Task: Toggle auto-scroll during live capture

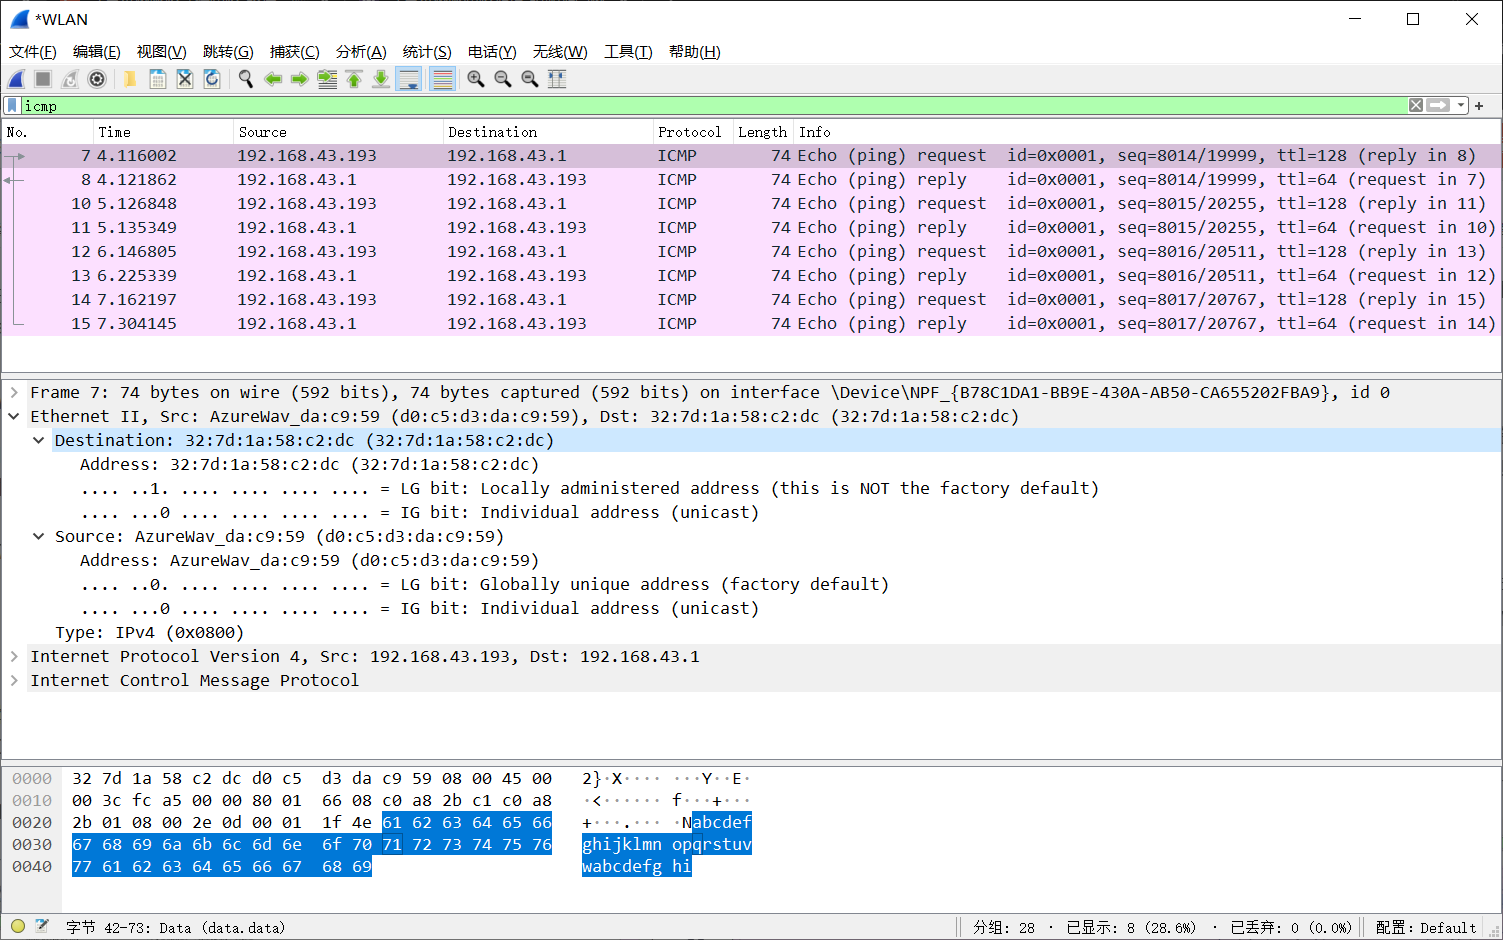Action: [x=408, y=79]
